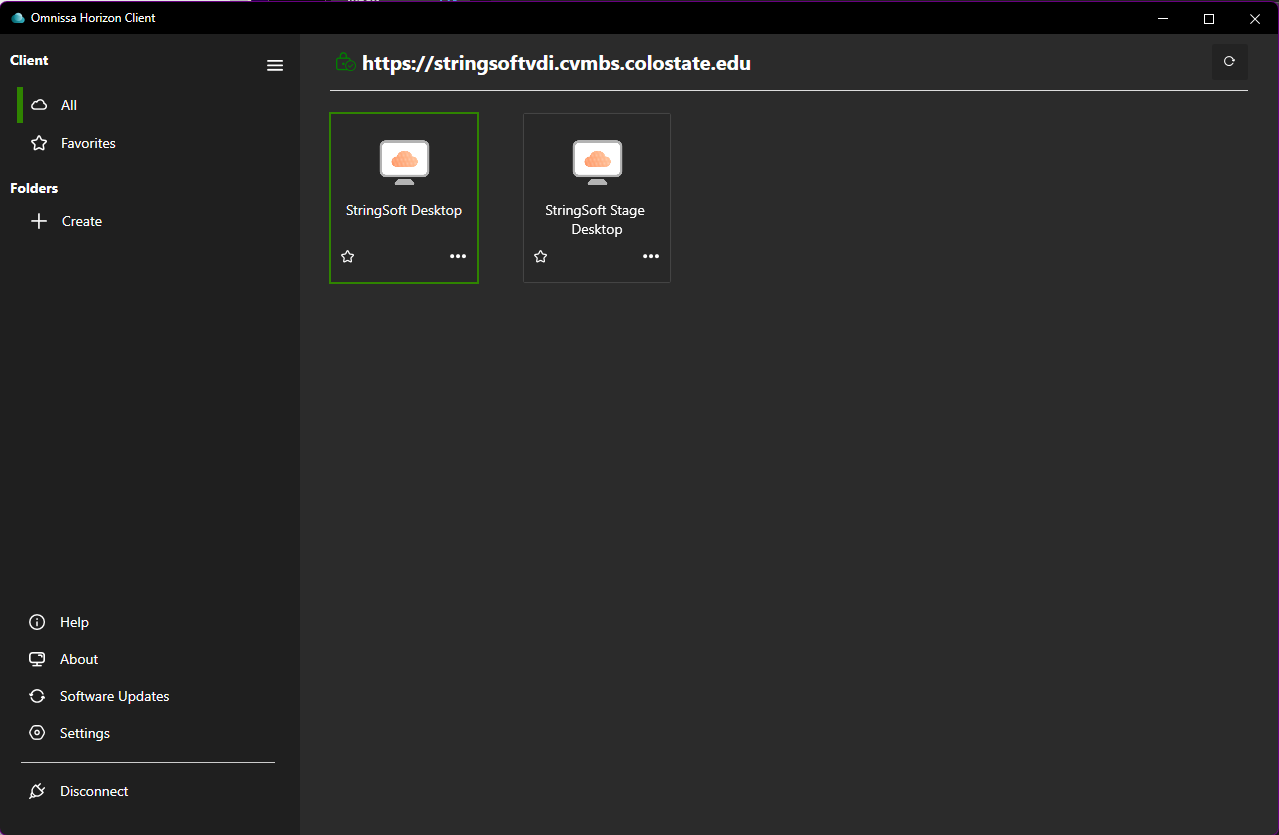1279x835 pixels.
Task: Click the StringSoft Stage Desktop label
Action: 595,220
